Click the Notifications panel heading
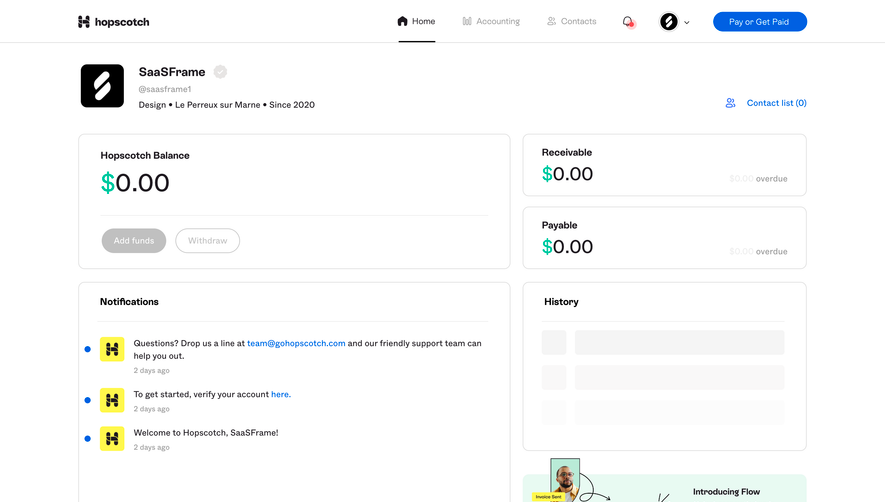The image size is (885, 502). [x=129, y=302]
